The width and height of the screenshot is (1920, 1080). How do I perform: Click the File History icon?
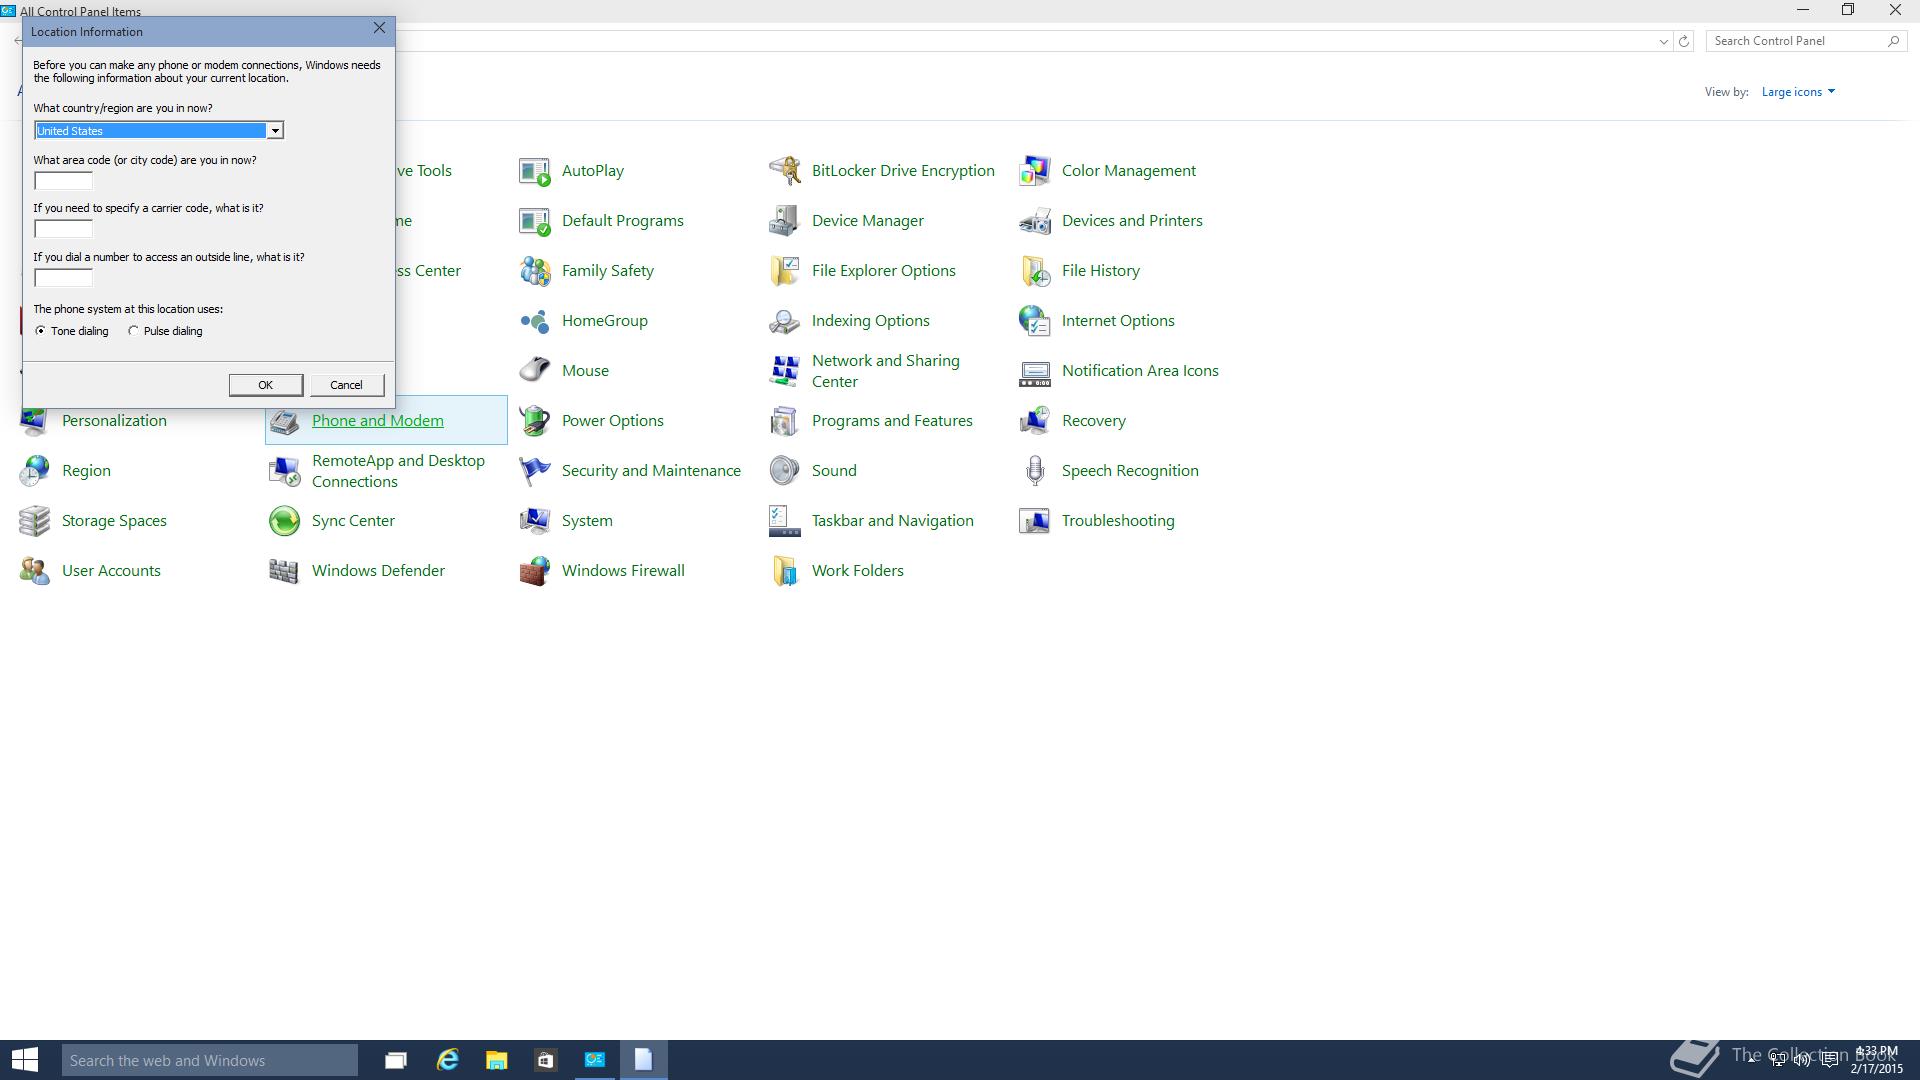(1035, 271)
